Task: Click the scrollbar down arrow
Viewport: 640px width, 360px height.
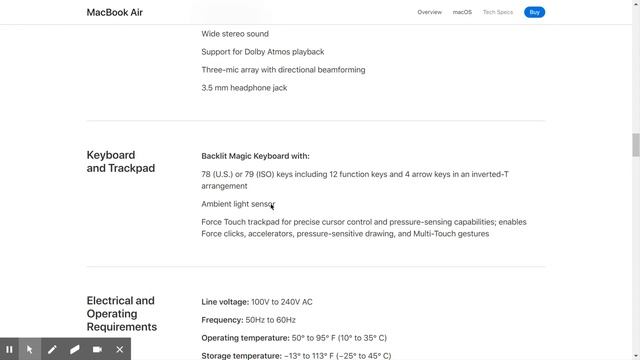Action: coord(636,356)
